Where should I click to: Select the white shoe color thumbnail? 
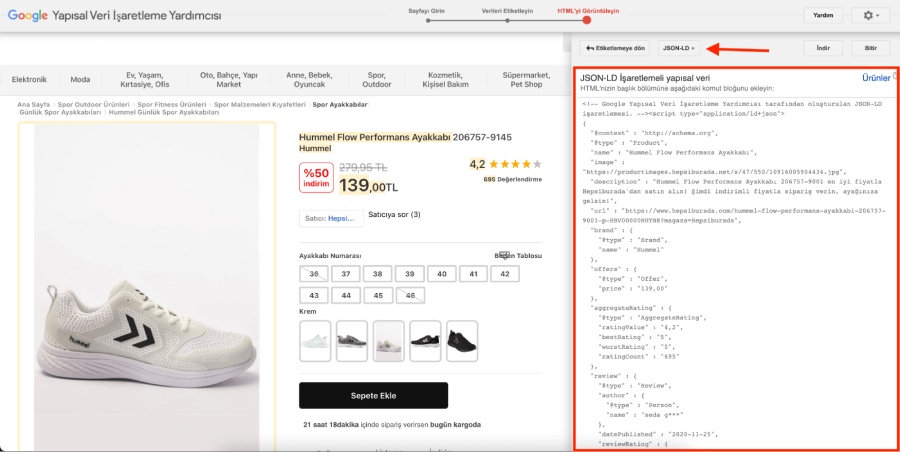[x=315, y=340]
